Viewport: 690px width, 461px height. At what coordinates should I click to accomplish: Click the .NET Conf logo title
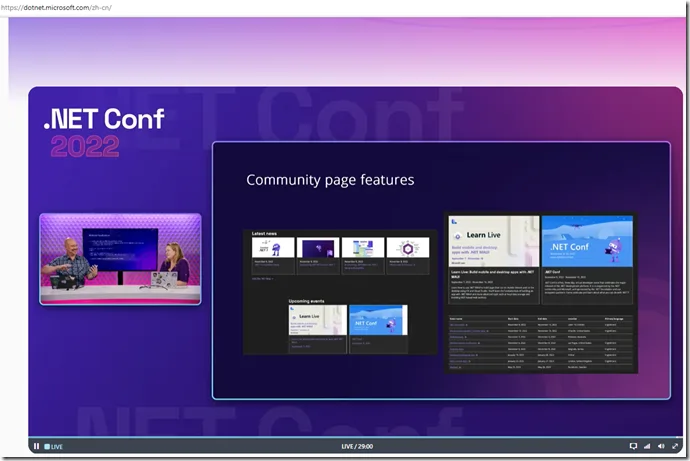tap(104, 119)
